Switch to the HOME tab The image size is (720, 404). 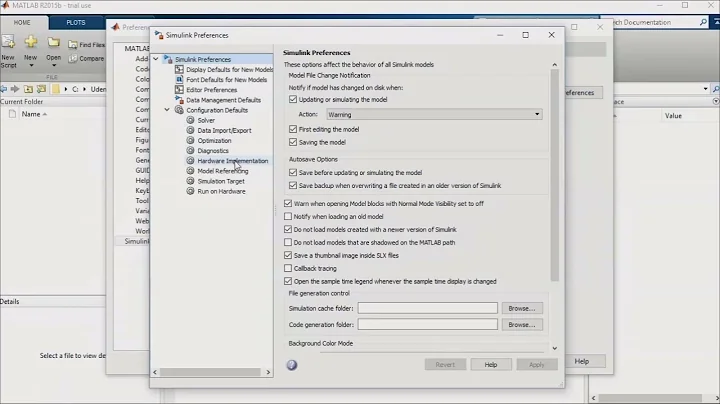tap(22, 22)
